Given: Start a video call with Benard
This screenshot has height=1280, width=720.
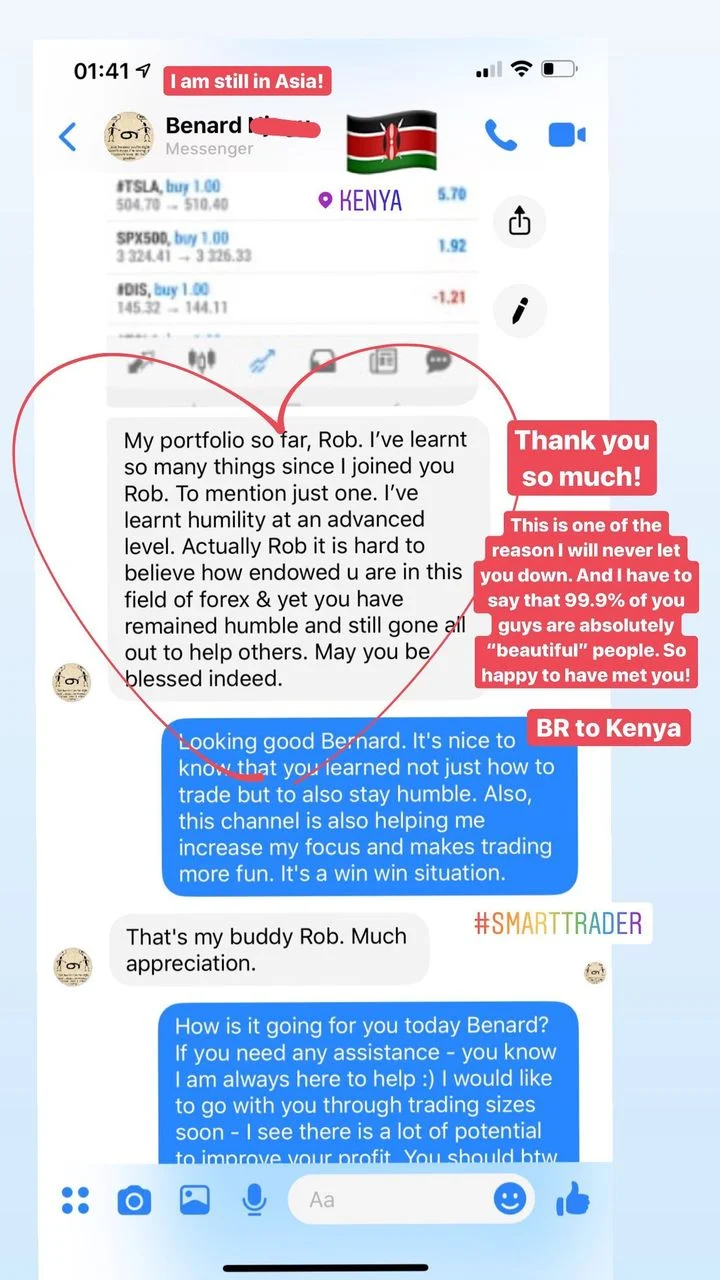Looking at the screenshot, I should 567,135.
